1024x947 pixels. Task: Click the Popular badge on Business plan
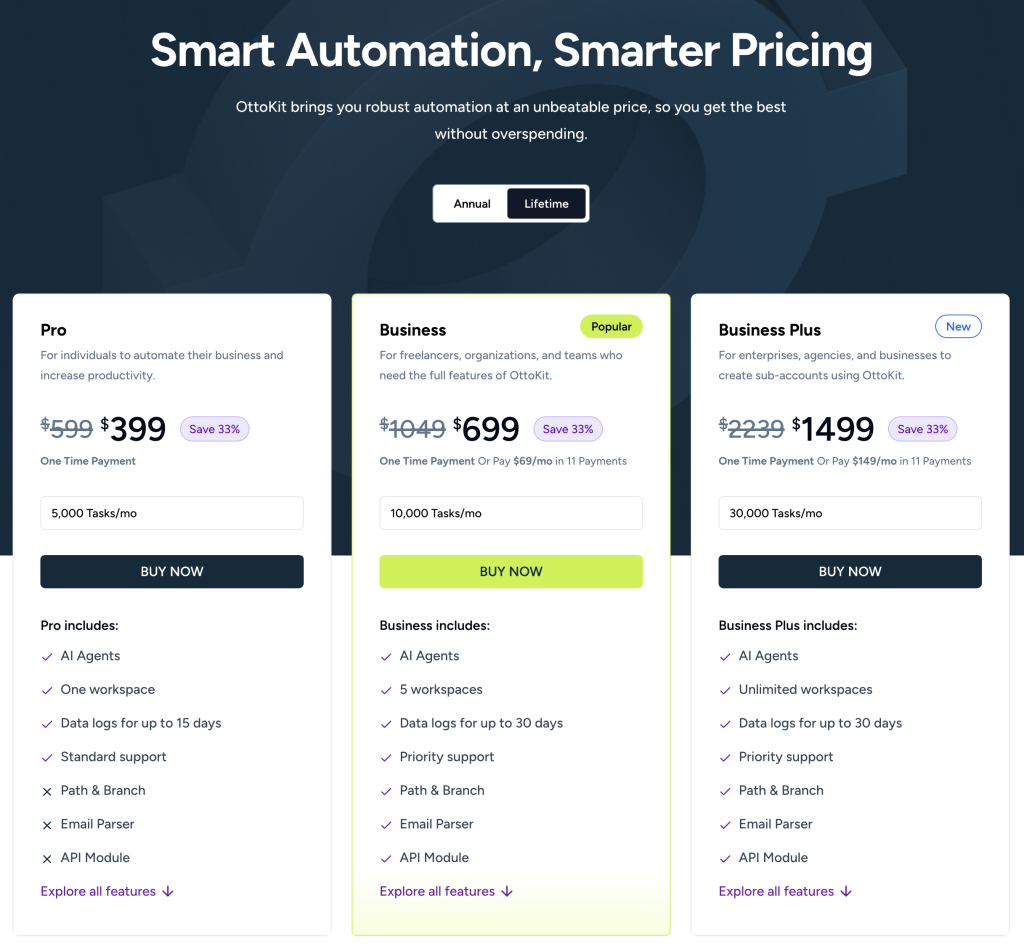pyautogui.click(x=611, y=326)
